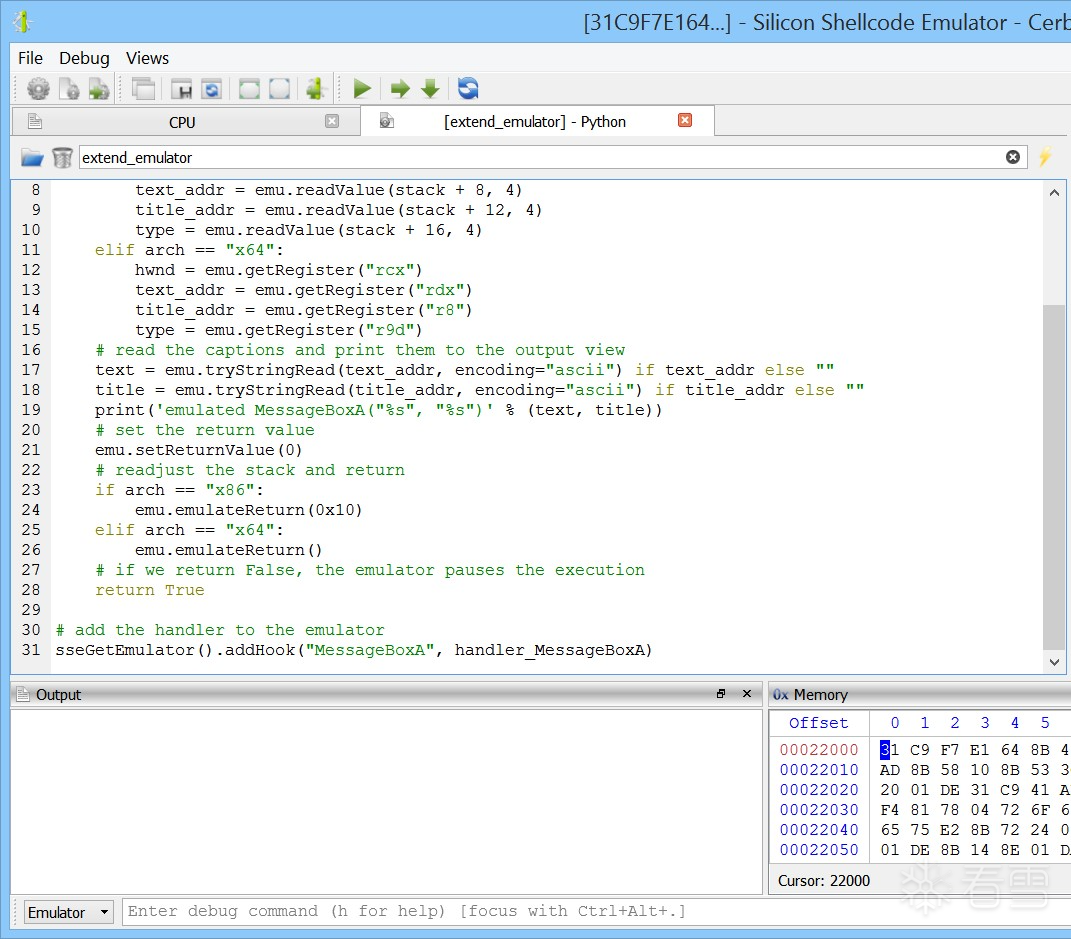Clear the extend_emulator script name field
This screenshot has height=939, width=1071.
click(x=1013, y=157)
